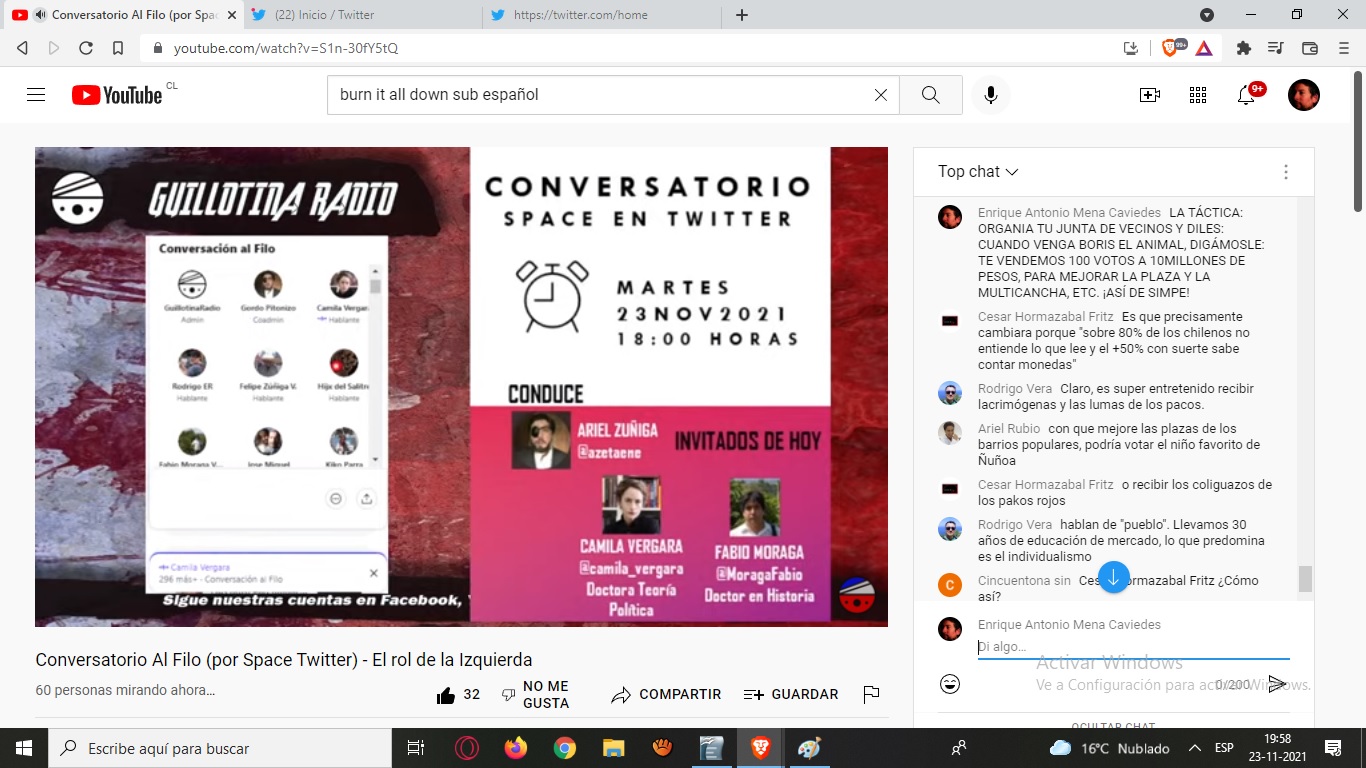The width and height of the screenshot is (1366, 768).
Task: Open a new browser tab
Action: [742, 15]
